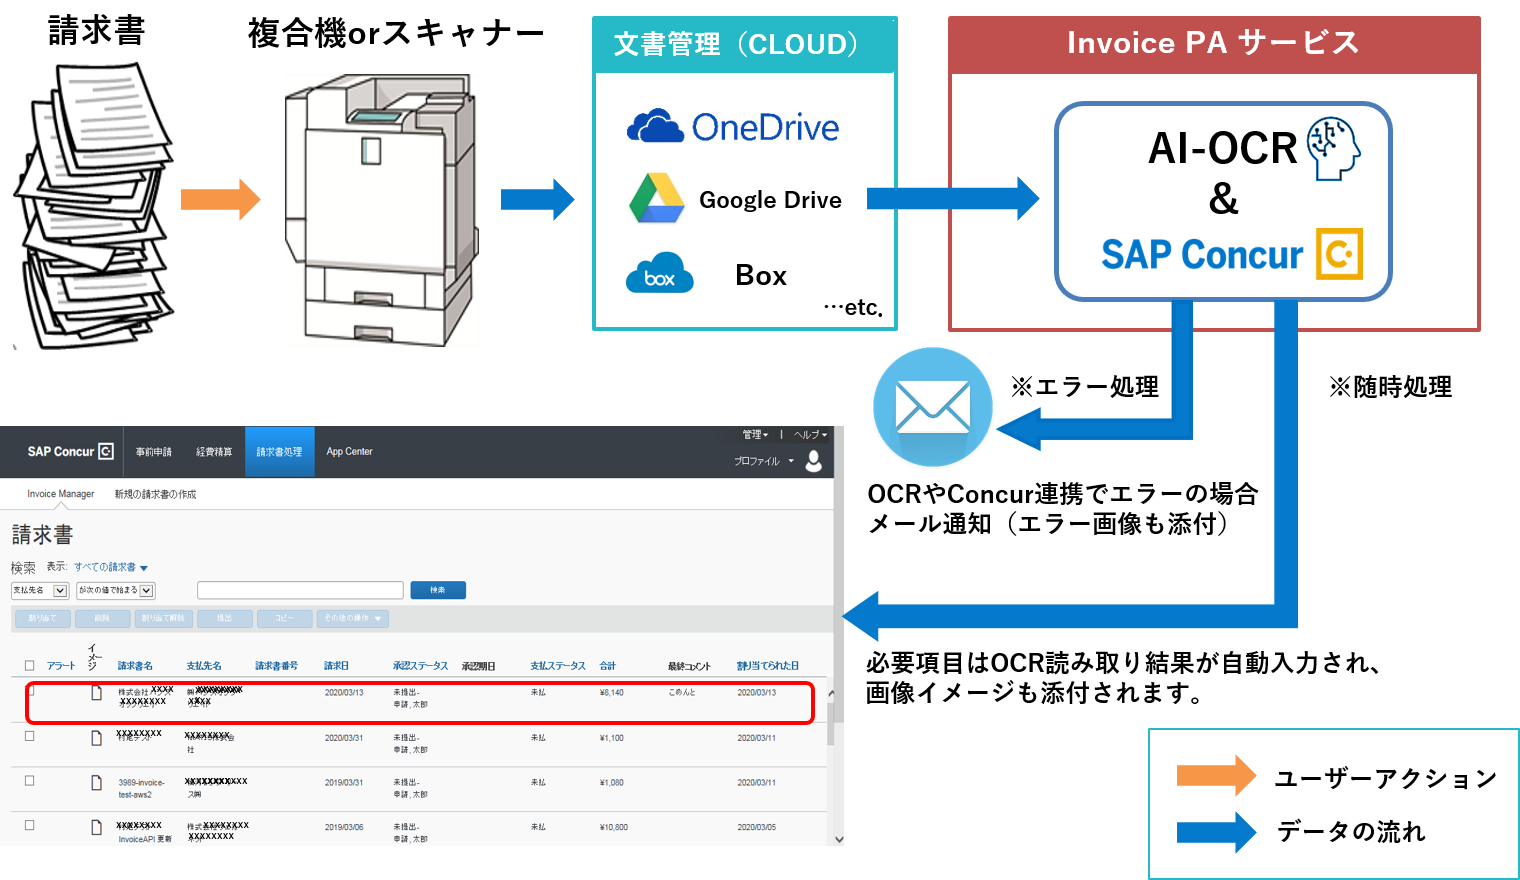Open the image icon for 3989-invoice-test-aws2
Viewport: 1520px width, 880px height.
(x=96, y=783)
